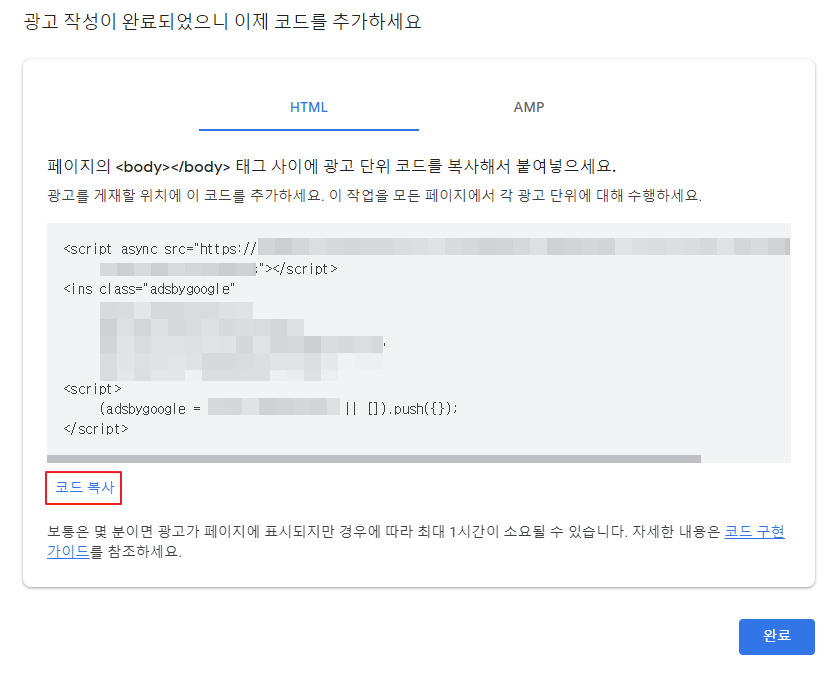This screenshot has width=828, height=674.
Task: Switch to the AMP tab
Action: click(529, 107)
